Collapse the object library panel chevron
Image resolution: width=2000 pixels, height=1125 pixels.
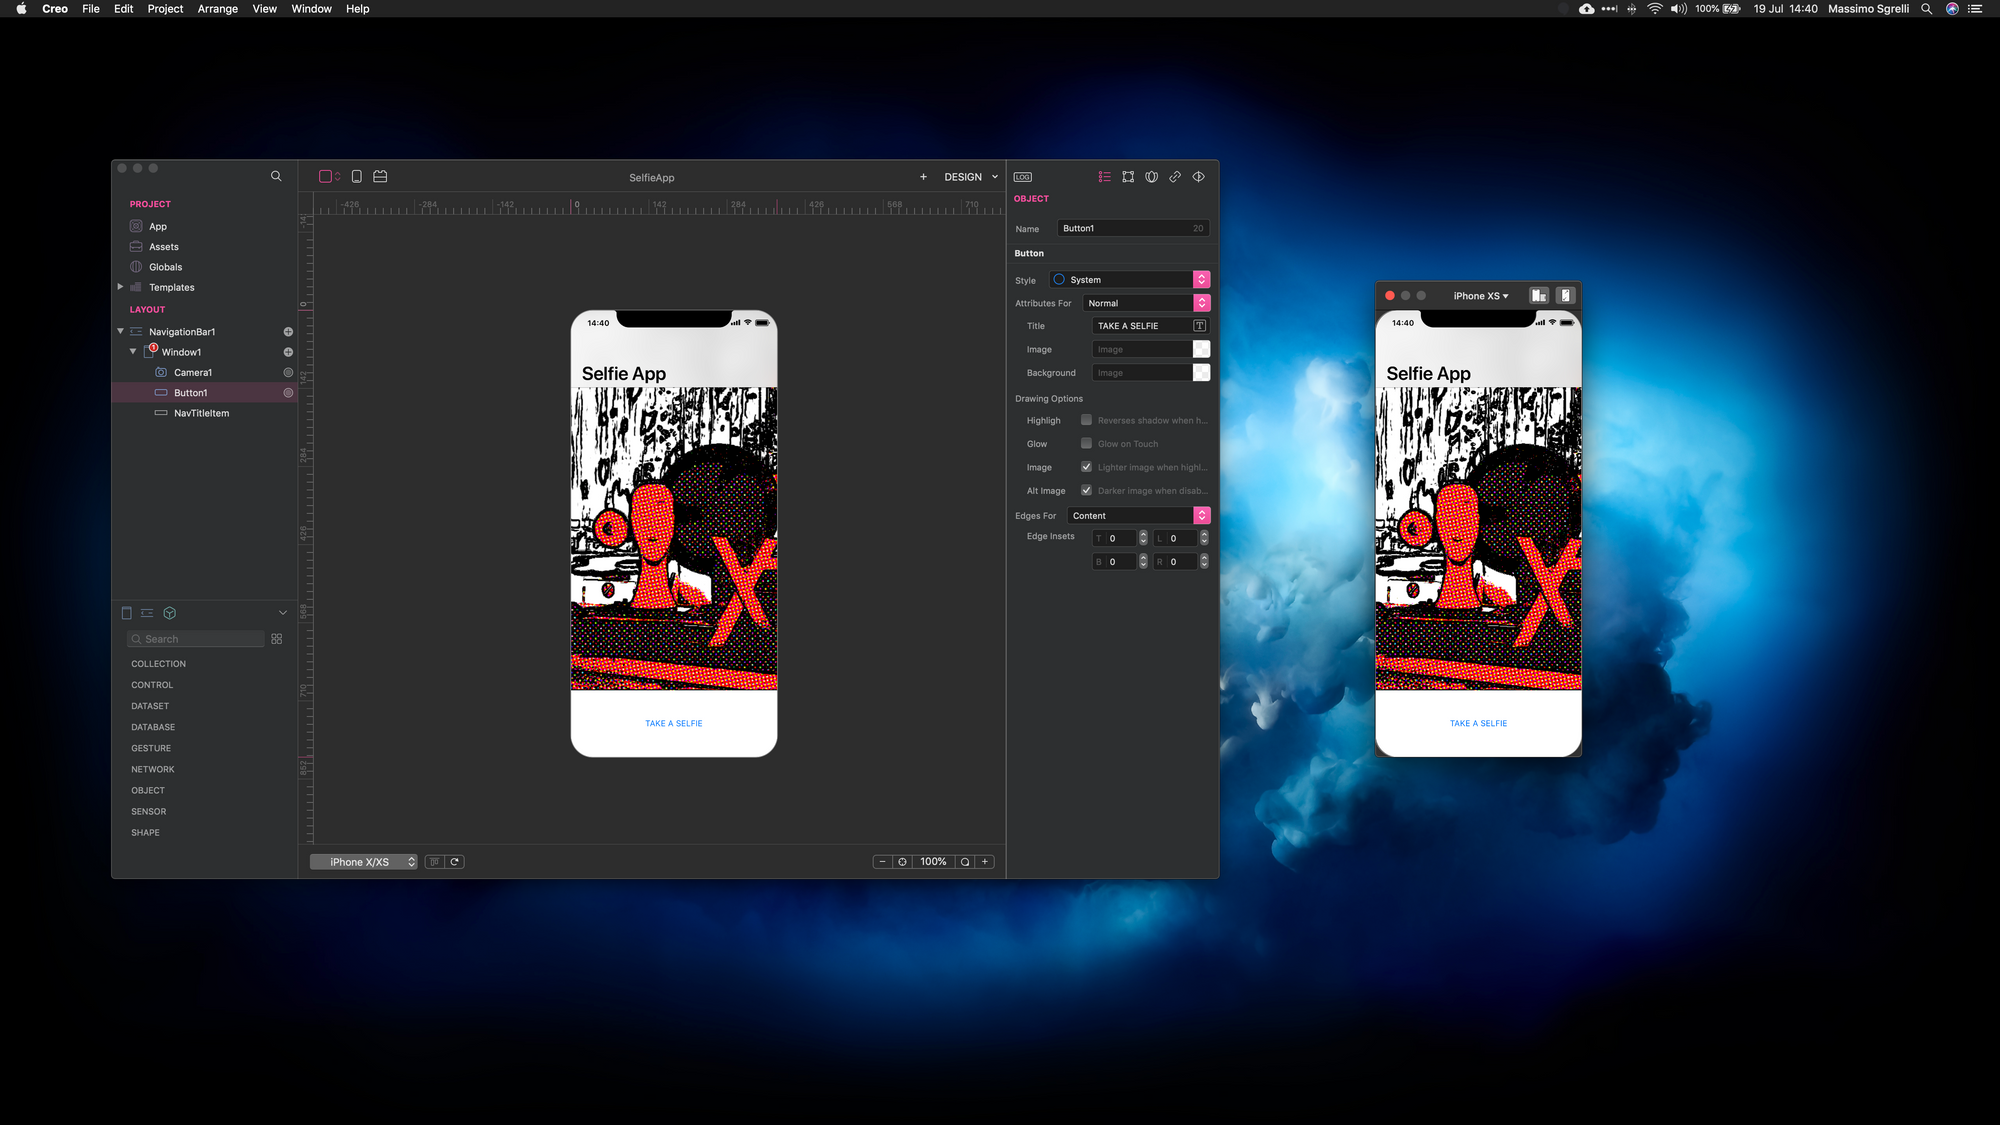pyautogui.click(x=283, y=613)
